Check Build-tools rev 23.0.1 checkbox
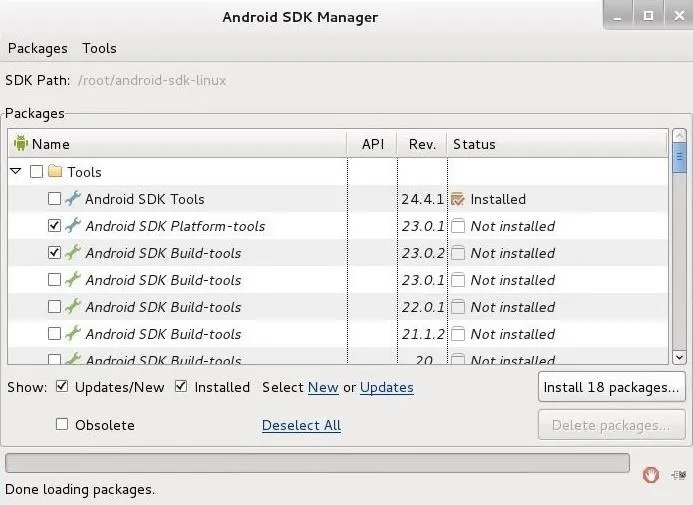 [x=54, y=279]
